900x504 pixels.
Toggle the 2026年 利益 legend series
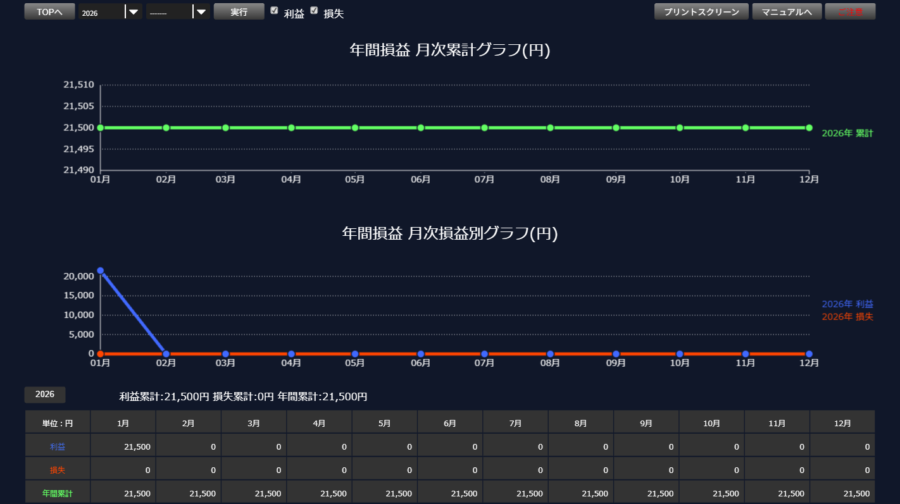point(847,304)
